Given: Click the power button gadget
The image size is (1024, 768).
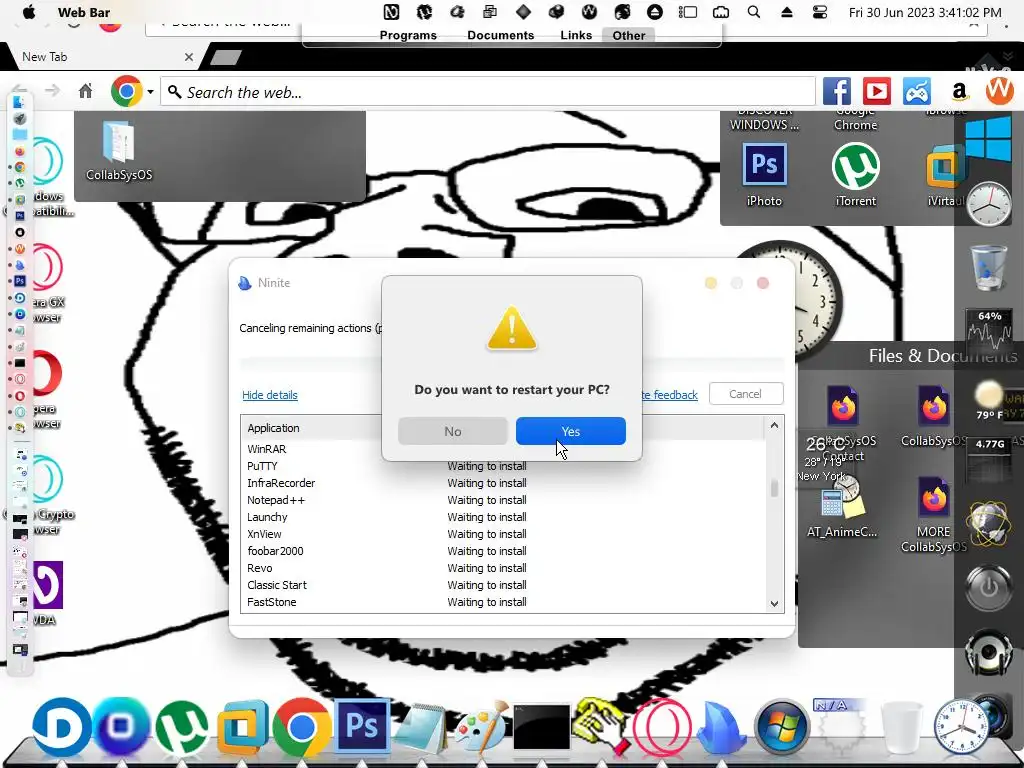Looking at the screenshot, I should coord(989,588).
